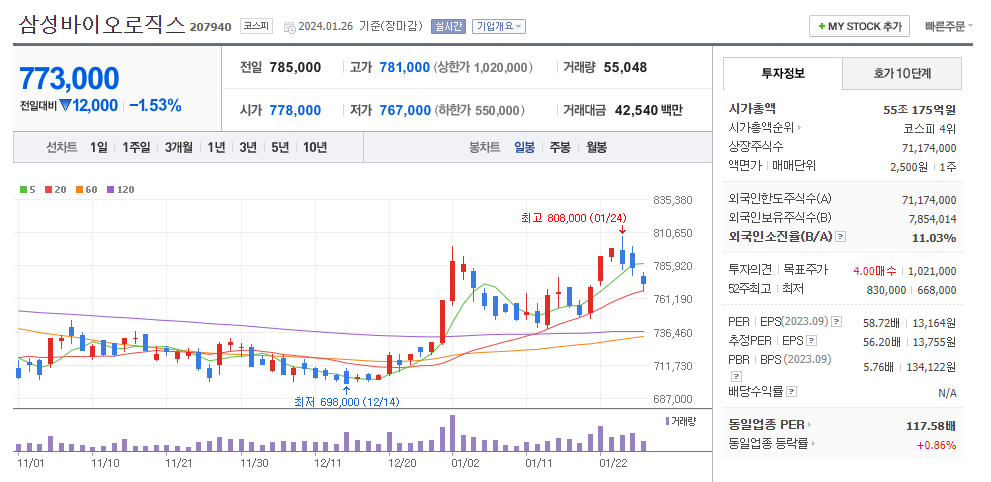Select the 1주일 line chart
This screenshot has width=991, height=482.
pyautogui.click(x=137, y=147)
